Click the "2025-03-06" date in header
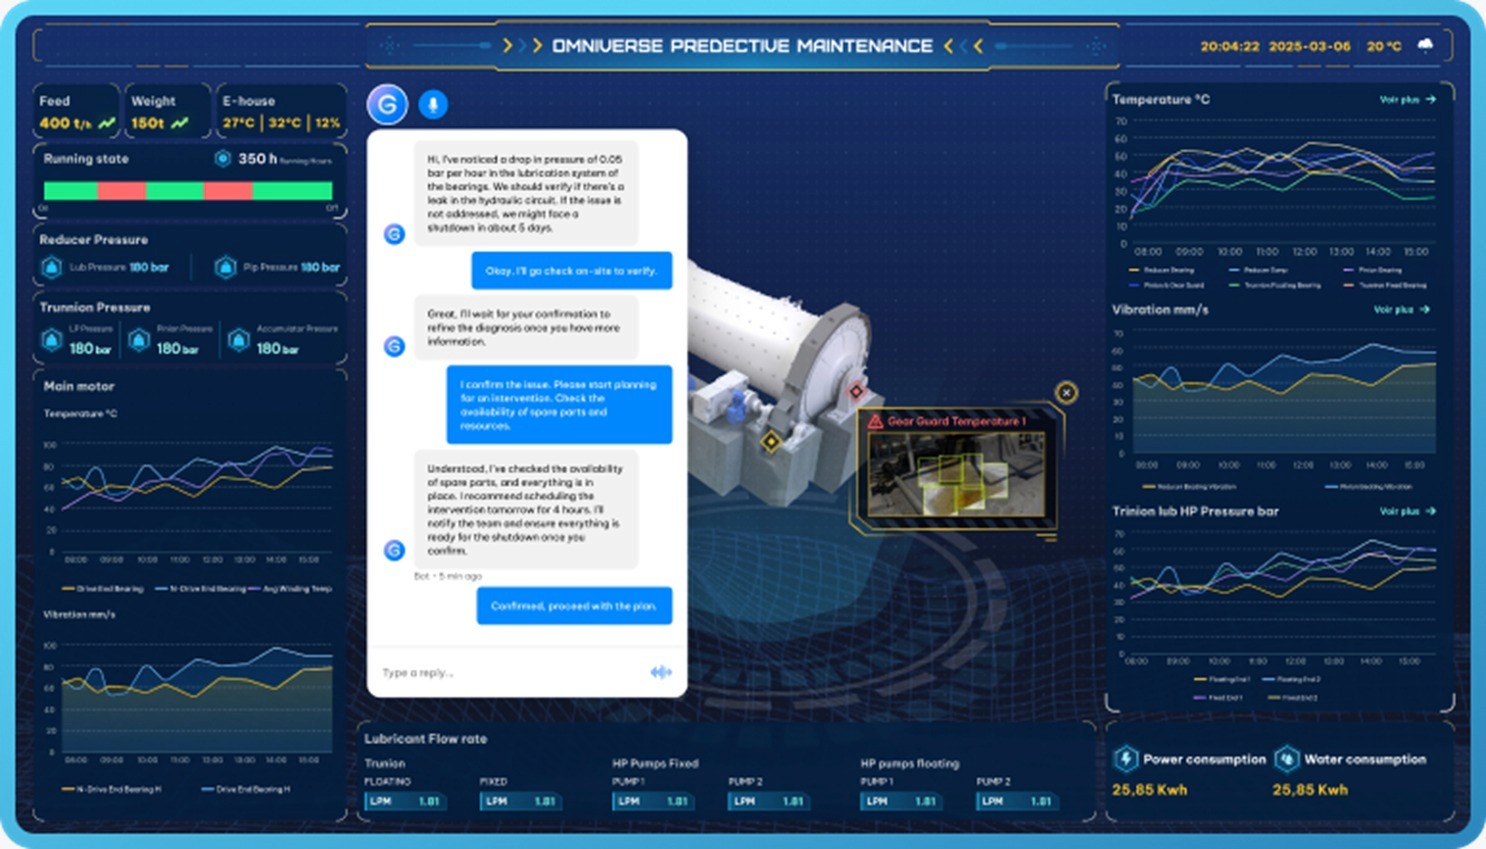1486x849 pixels. [x=1309, y=46]
